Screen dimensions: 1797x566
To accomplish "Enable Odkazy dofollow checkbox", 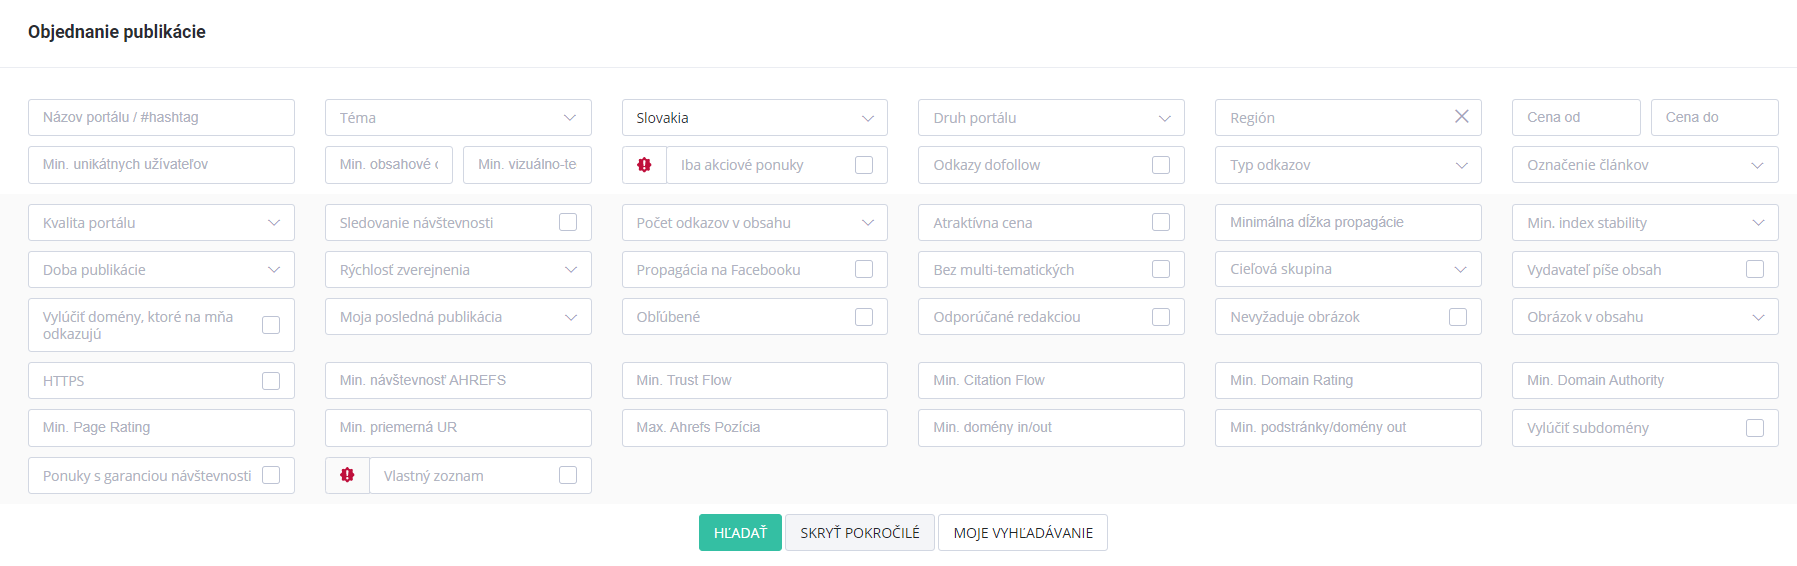I will [x=1160, y=165].
